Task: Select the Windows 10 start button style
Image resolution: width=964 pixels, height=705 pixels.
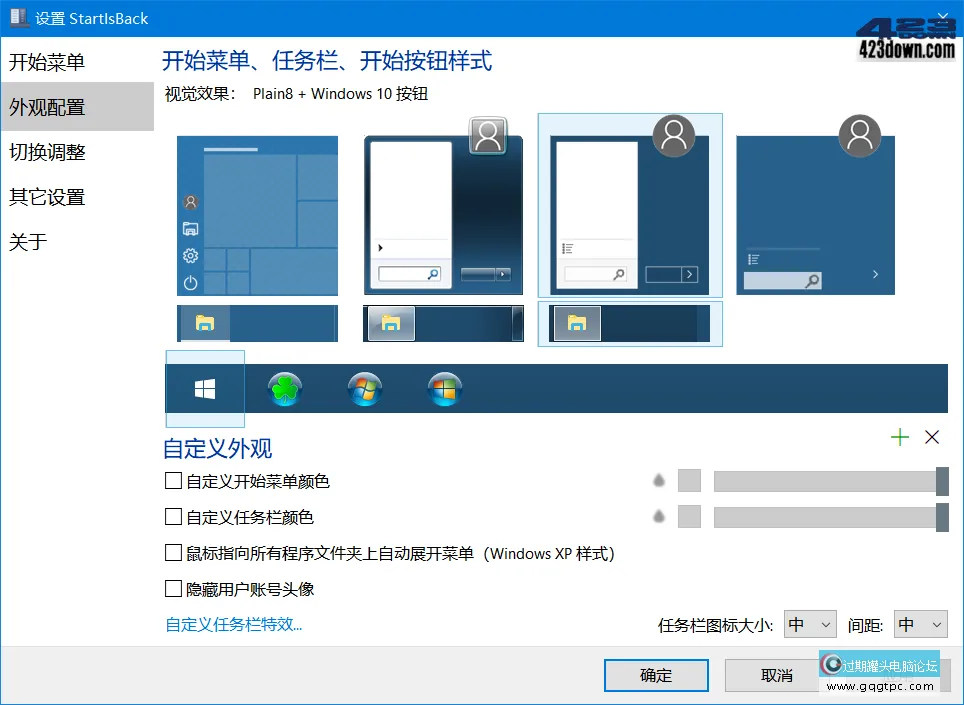Action: click(x=205, y=388)
